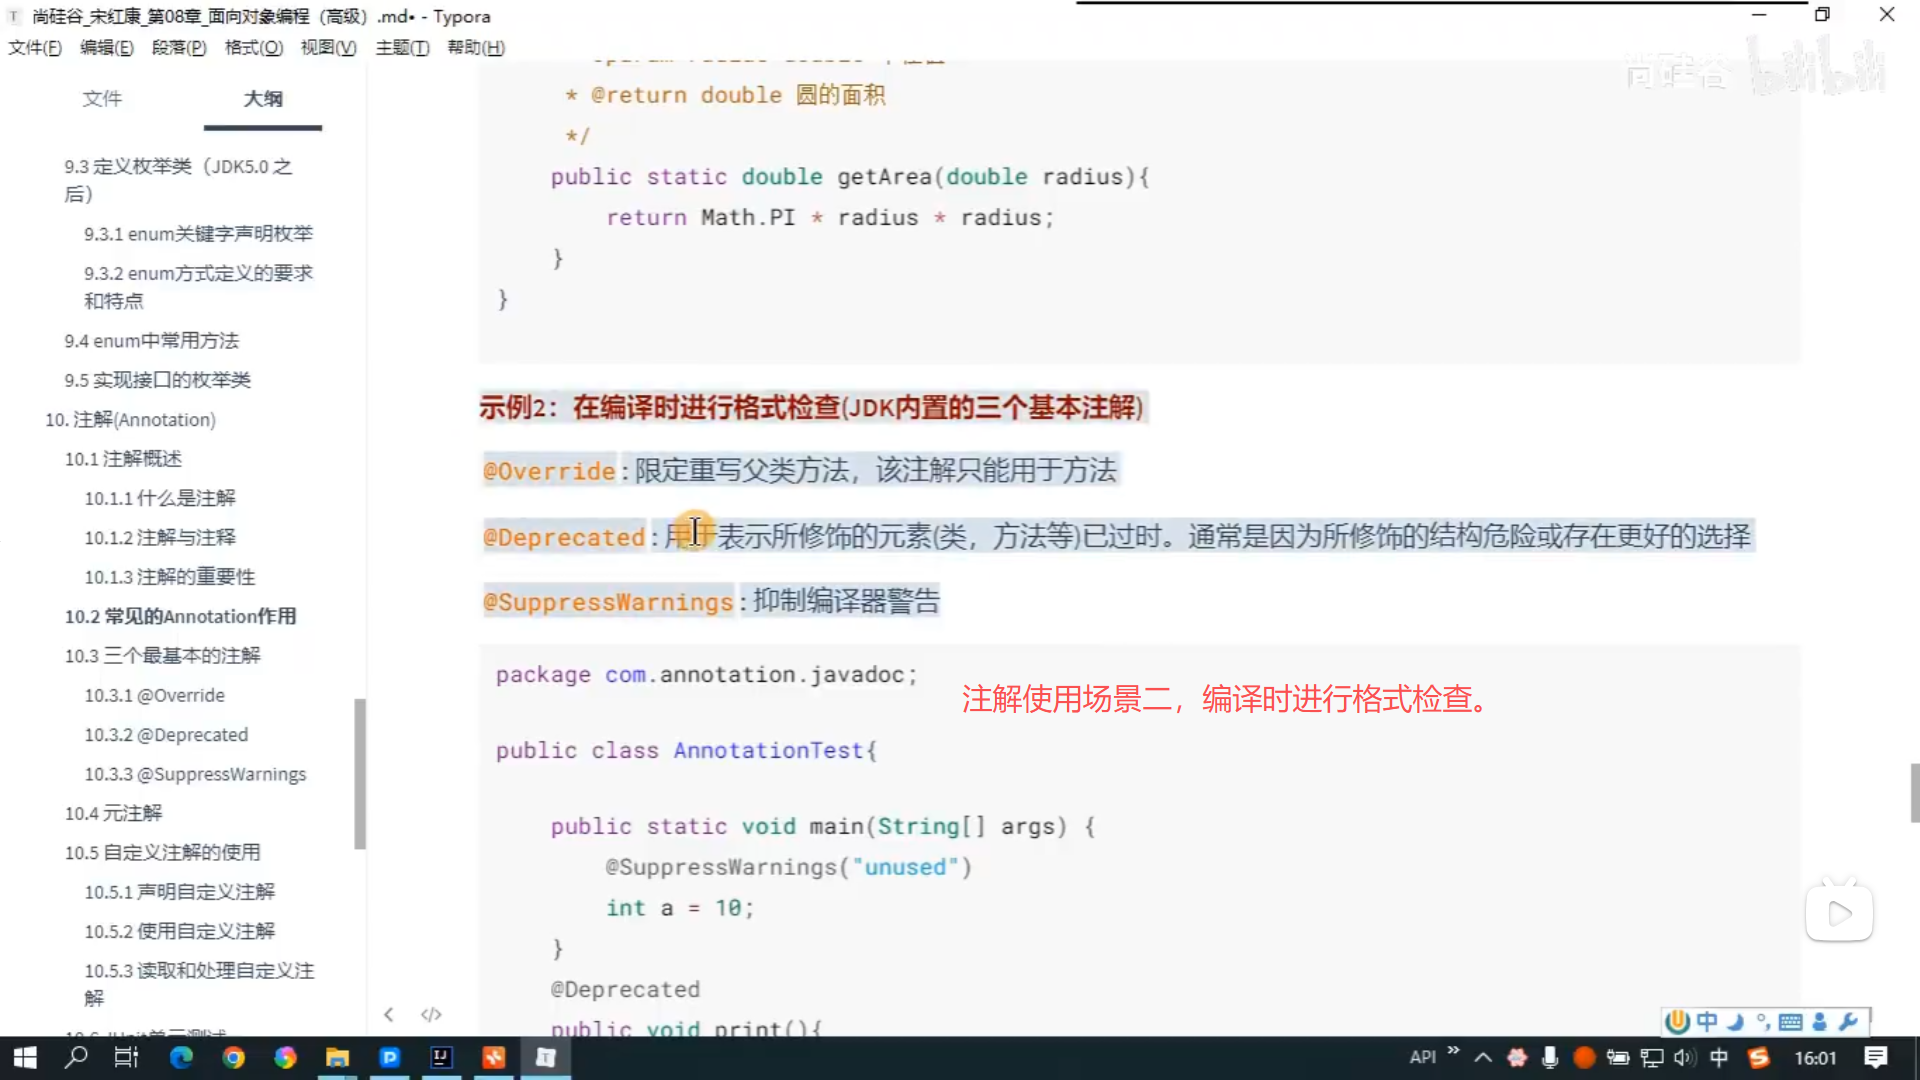Show hidden system tray icons

tap(1483, 1057)
